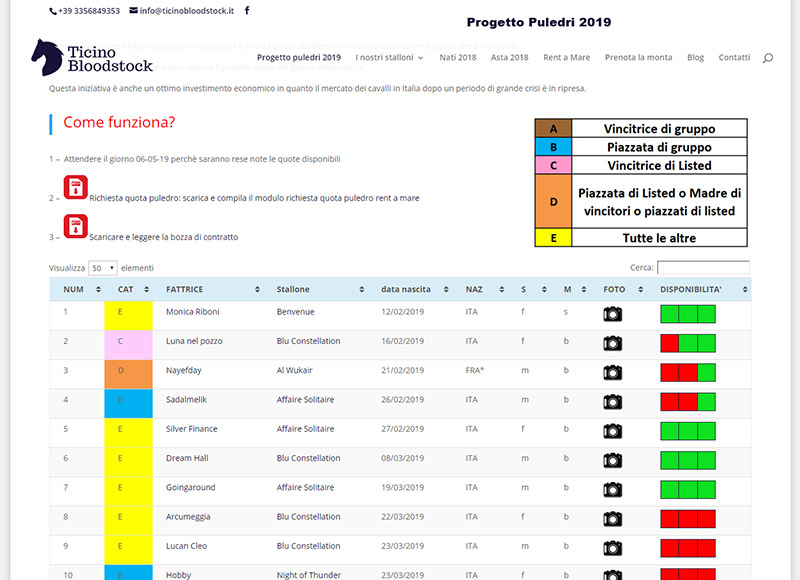Screen dimensions: 800x580
Task: Click the orange category D cell of Nayefday
Action: pos(129,374)
